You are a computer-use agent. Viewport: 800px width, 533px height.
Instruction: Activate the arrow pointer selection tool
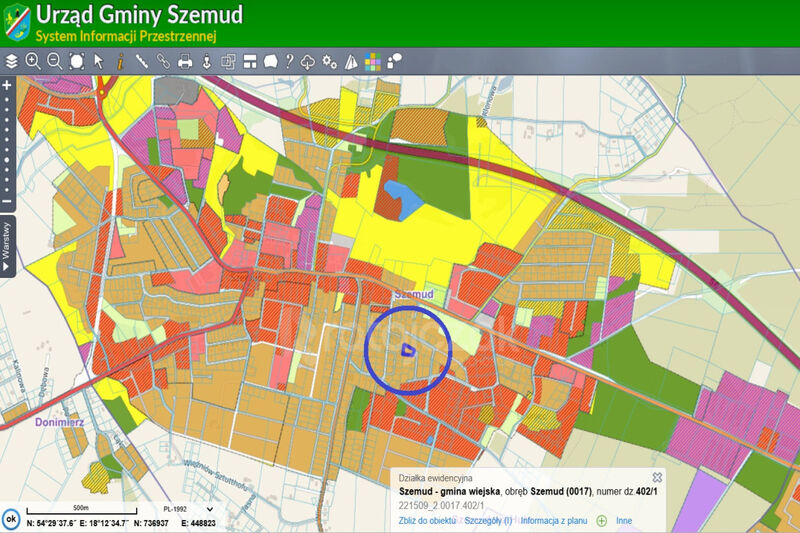99,61
